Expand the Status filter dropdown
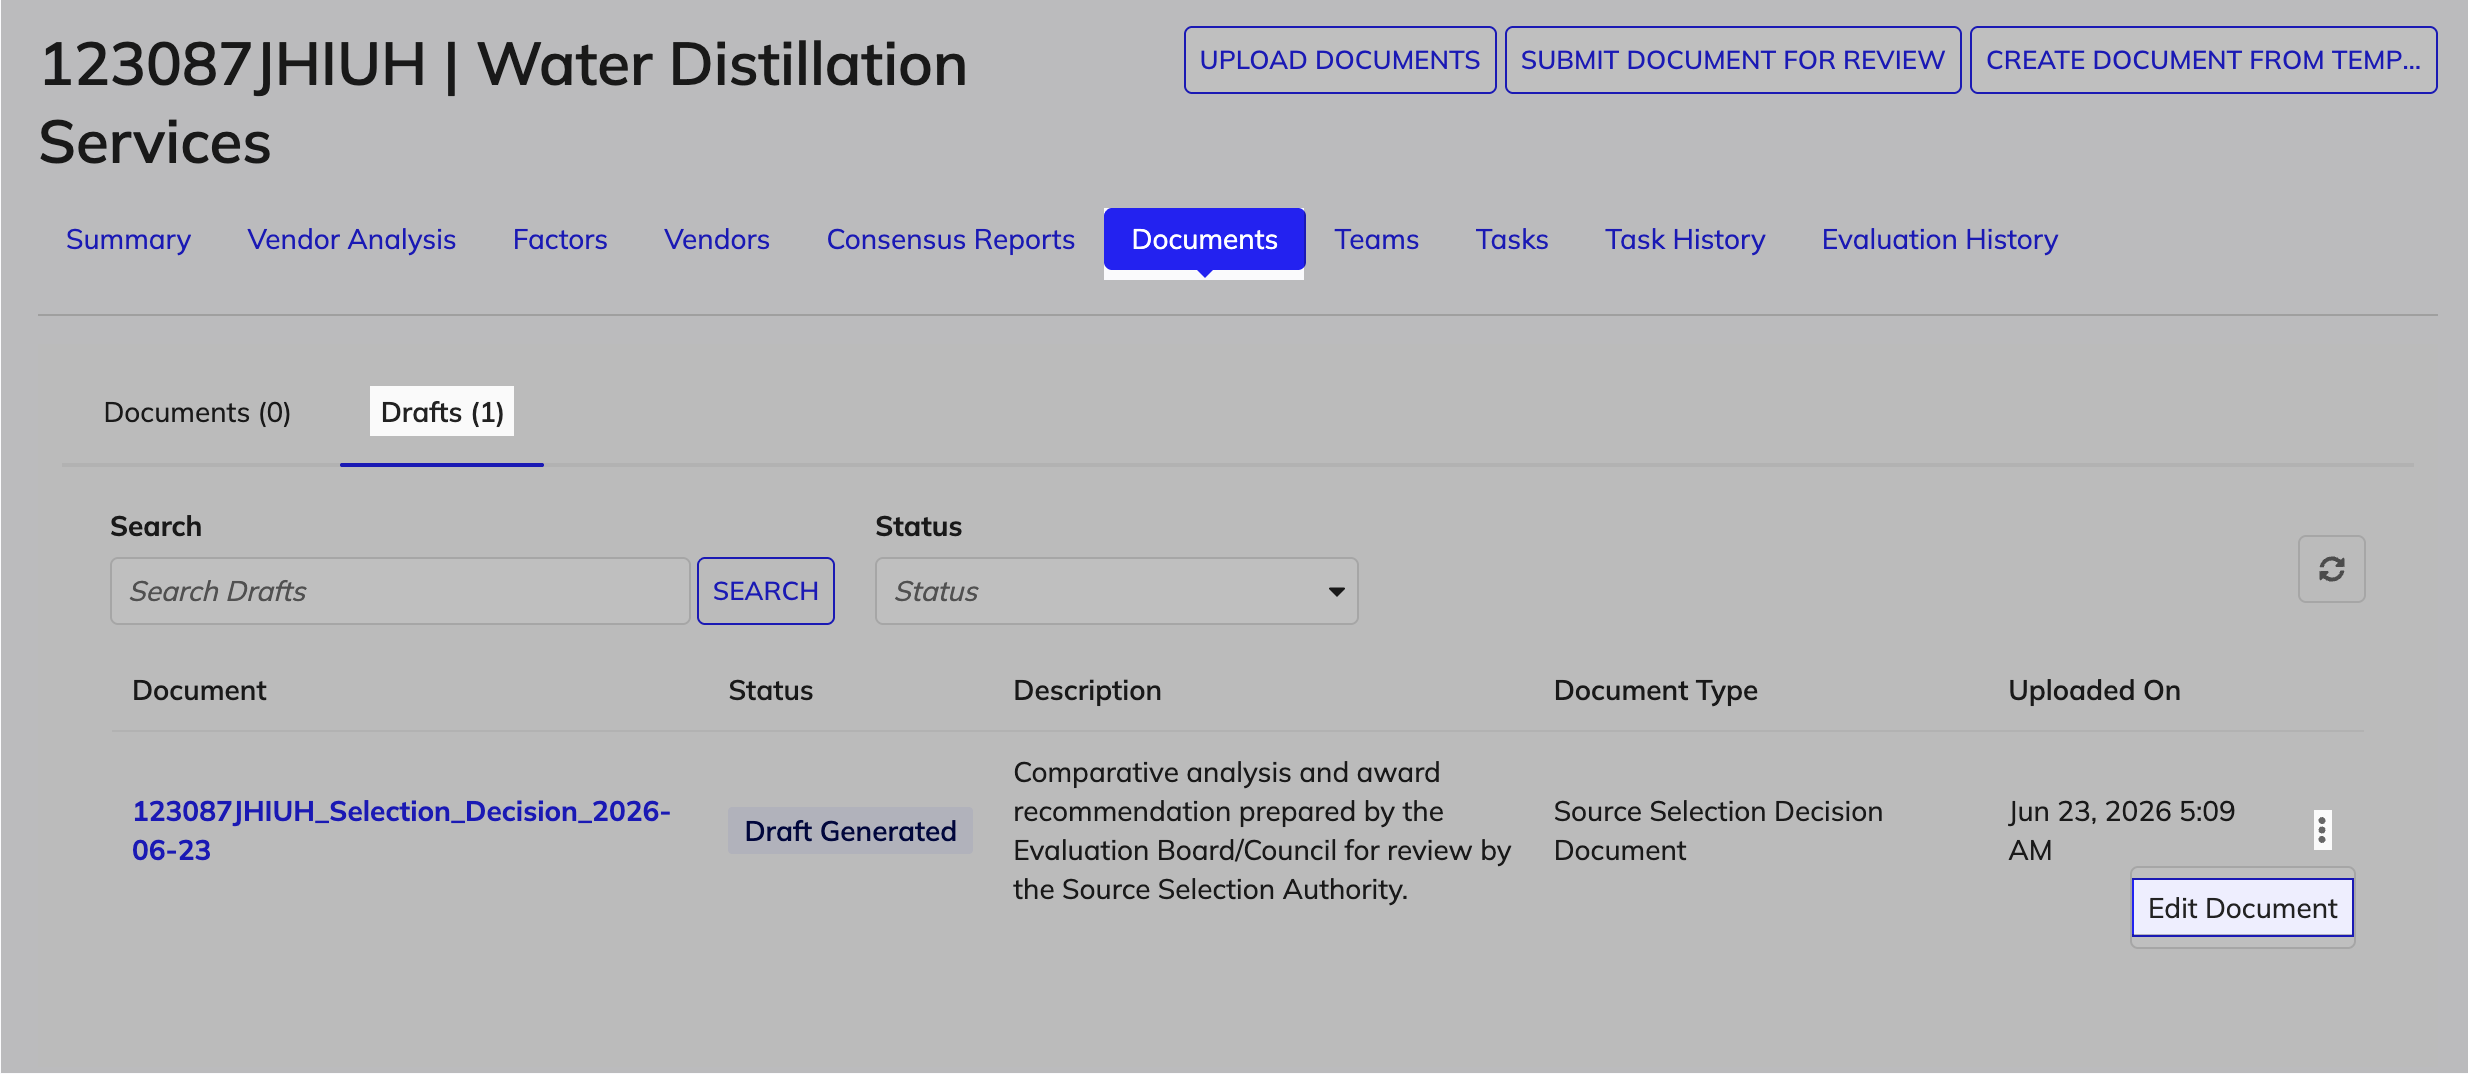The image size is (2468, 1074). [1116, 591]
